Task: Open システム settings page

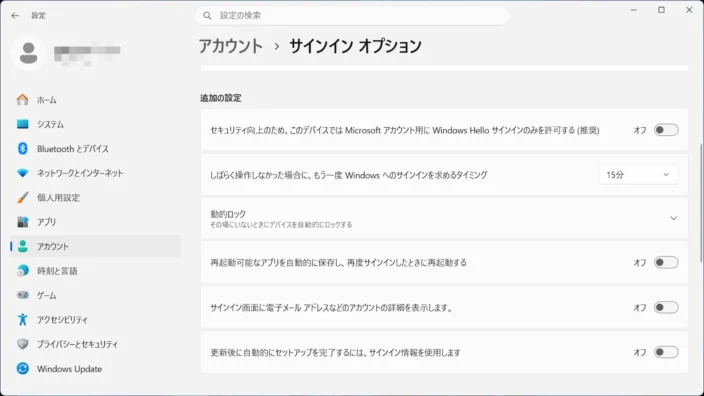Action: (x=95, y=124)
